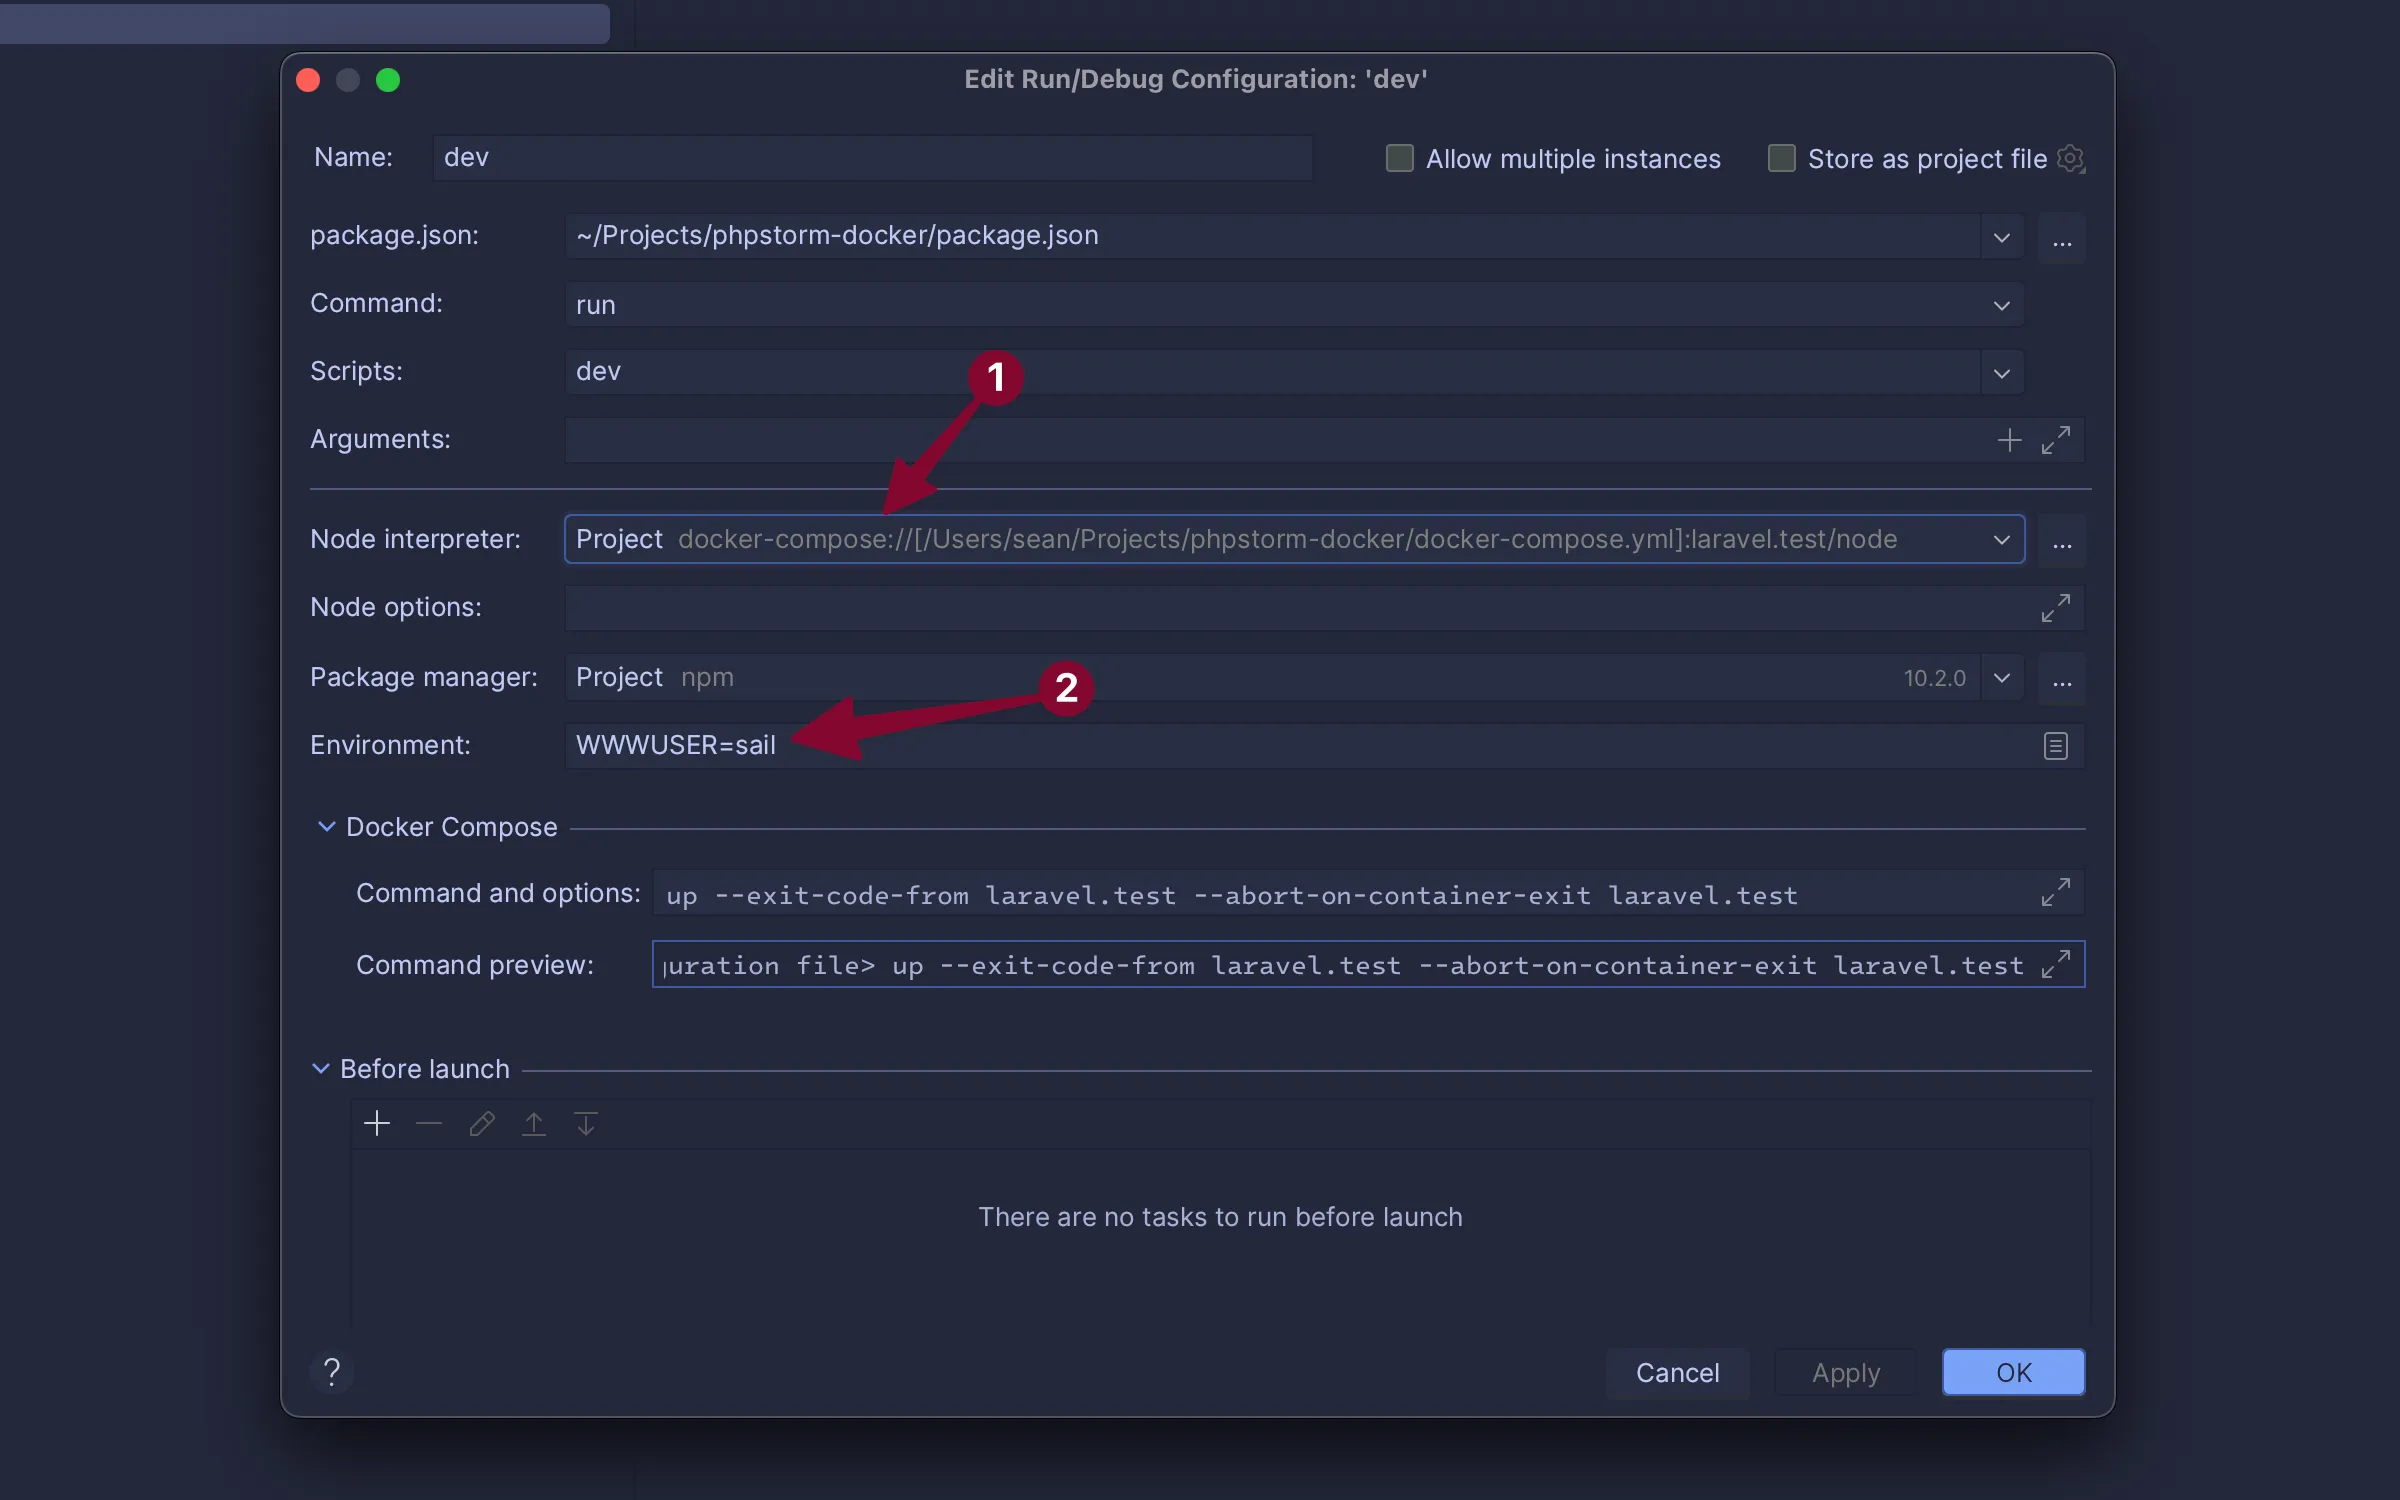Collapse the Before launch section
2400x1500 pixels.
tap(321, 1069)
